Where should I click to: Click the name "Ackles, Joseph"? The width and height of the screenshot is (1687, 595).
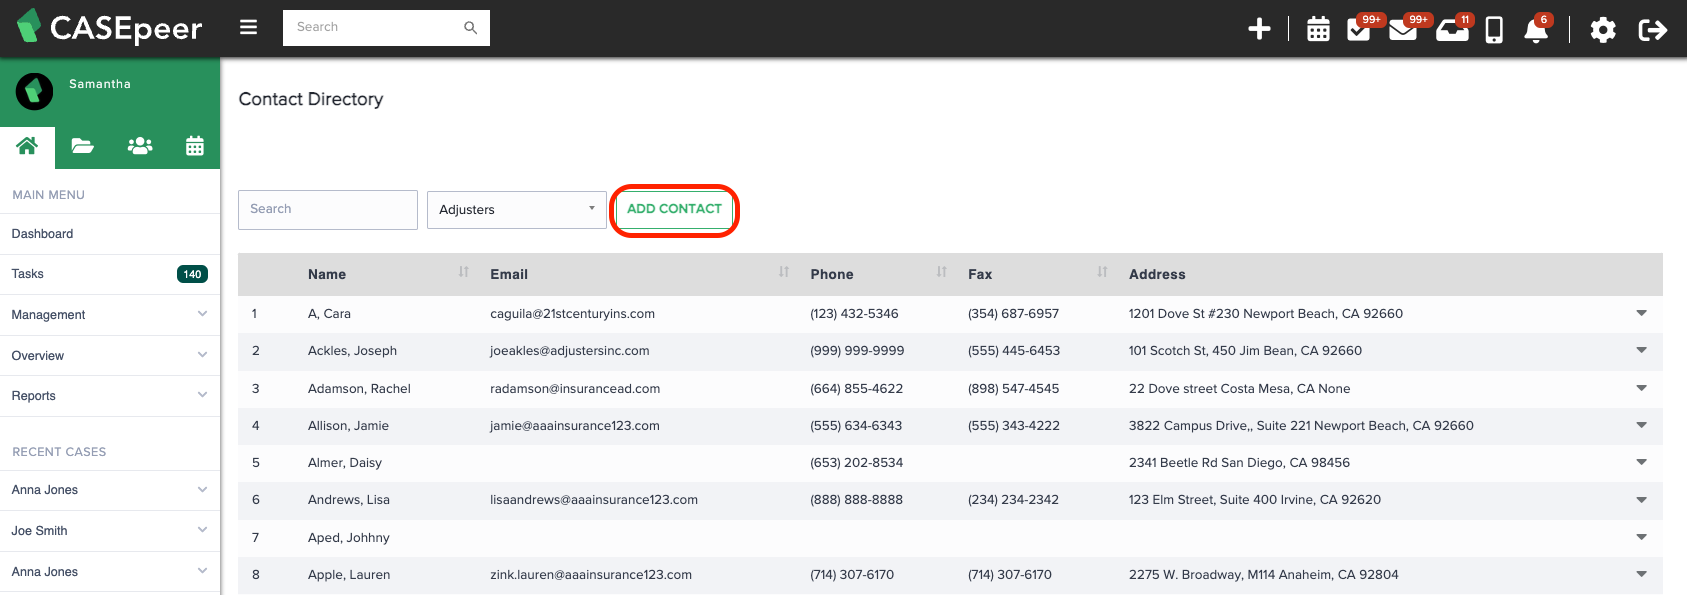point(352,351)
